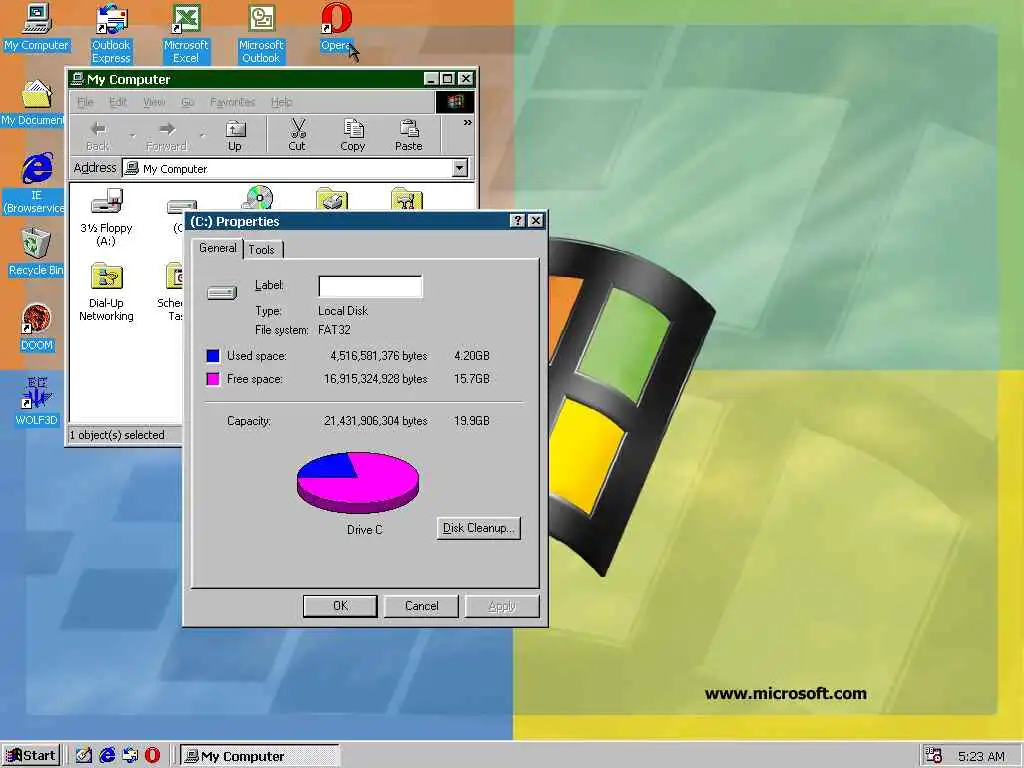The height and width of the screenshot is (768, 1024).
Task: Click the '1 object(s) selected' status bar text
Action: pyautogui.click(x=117, y=435)
